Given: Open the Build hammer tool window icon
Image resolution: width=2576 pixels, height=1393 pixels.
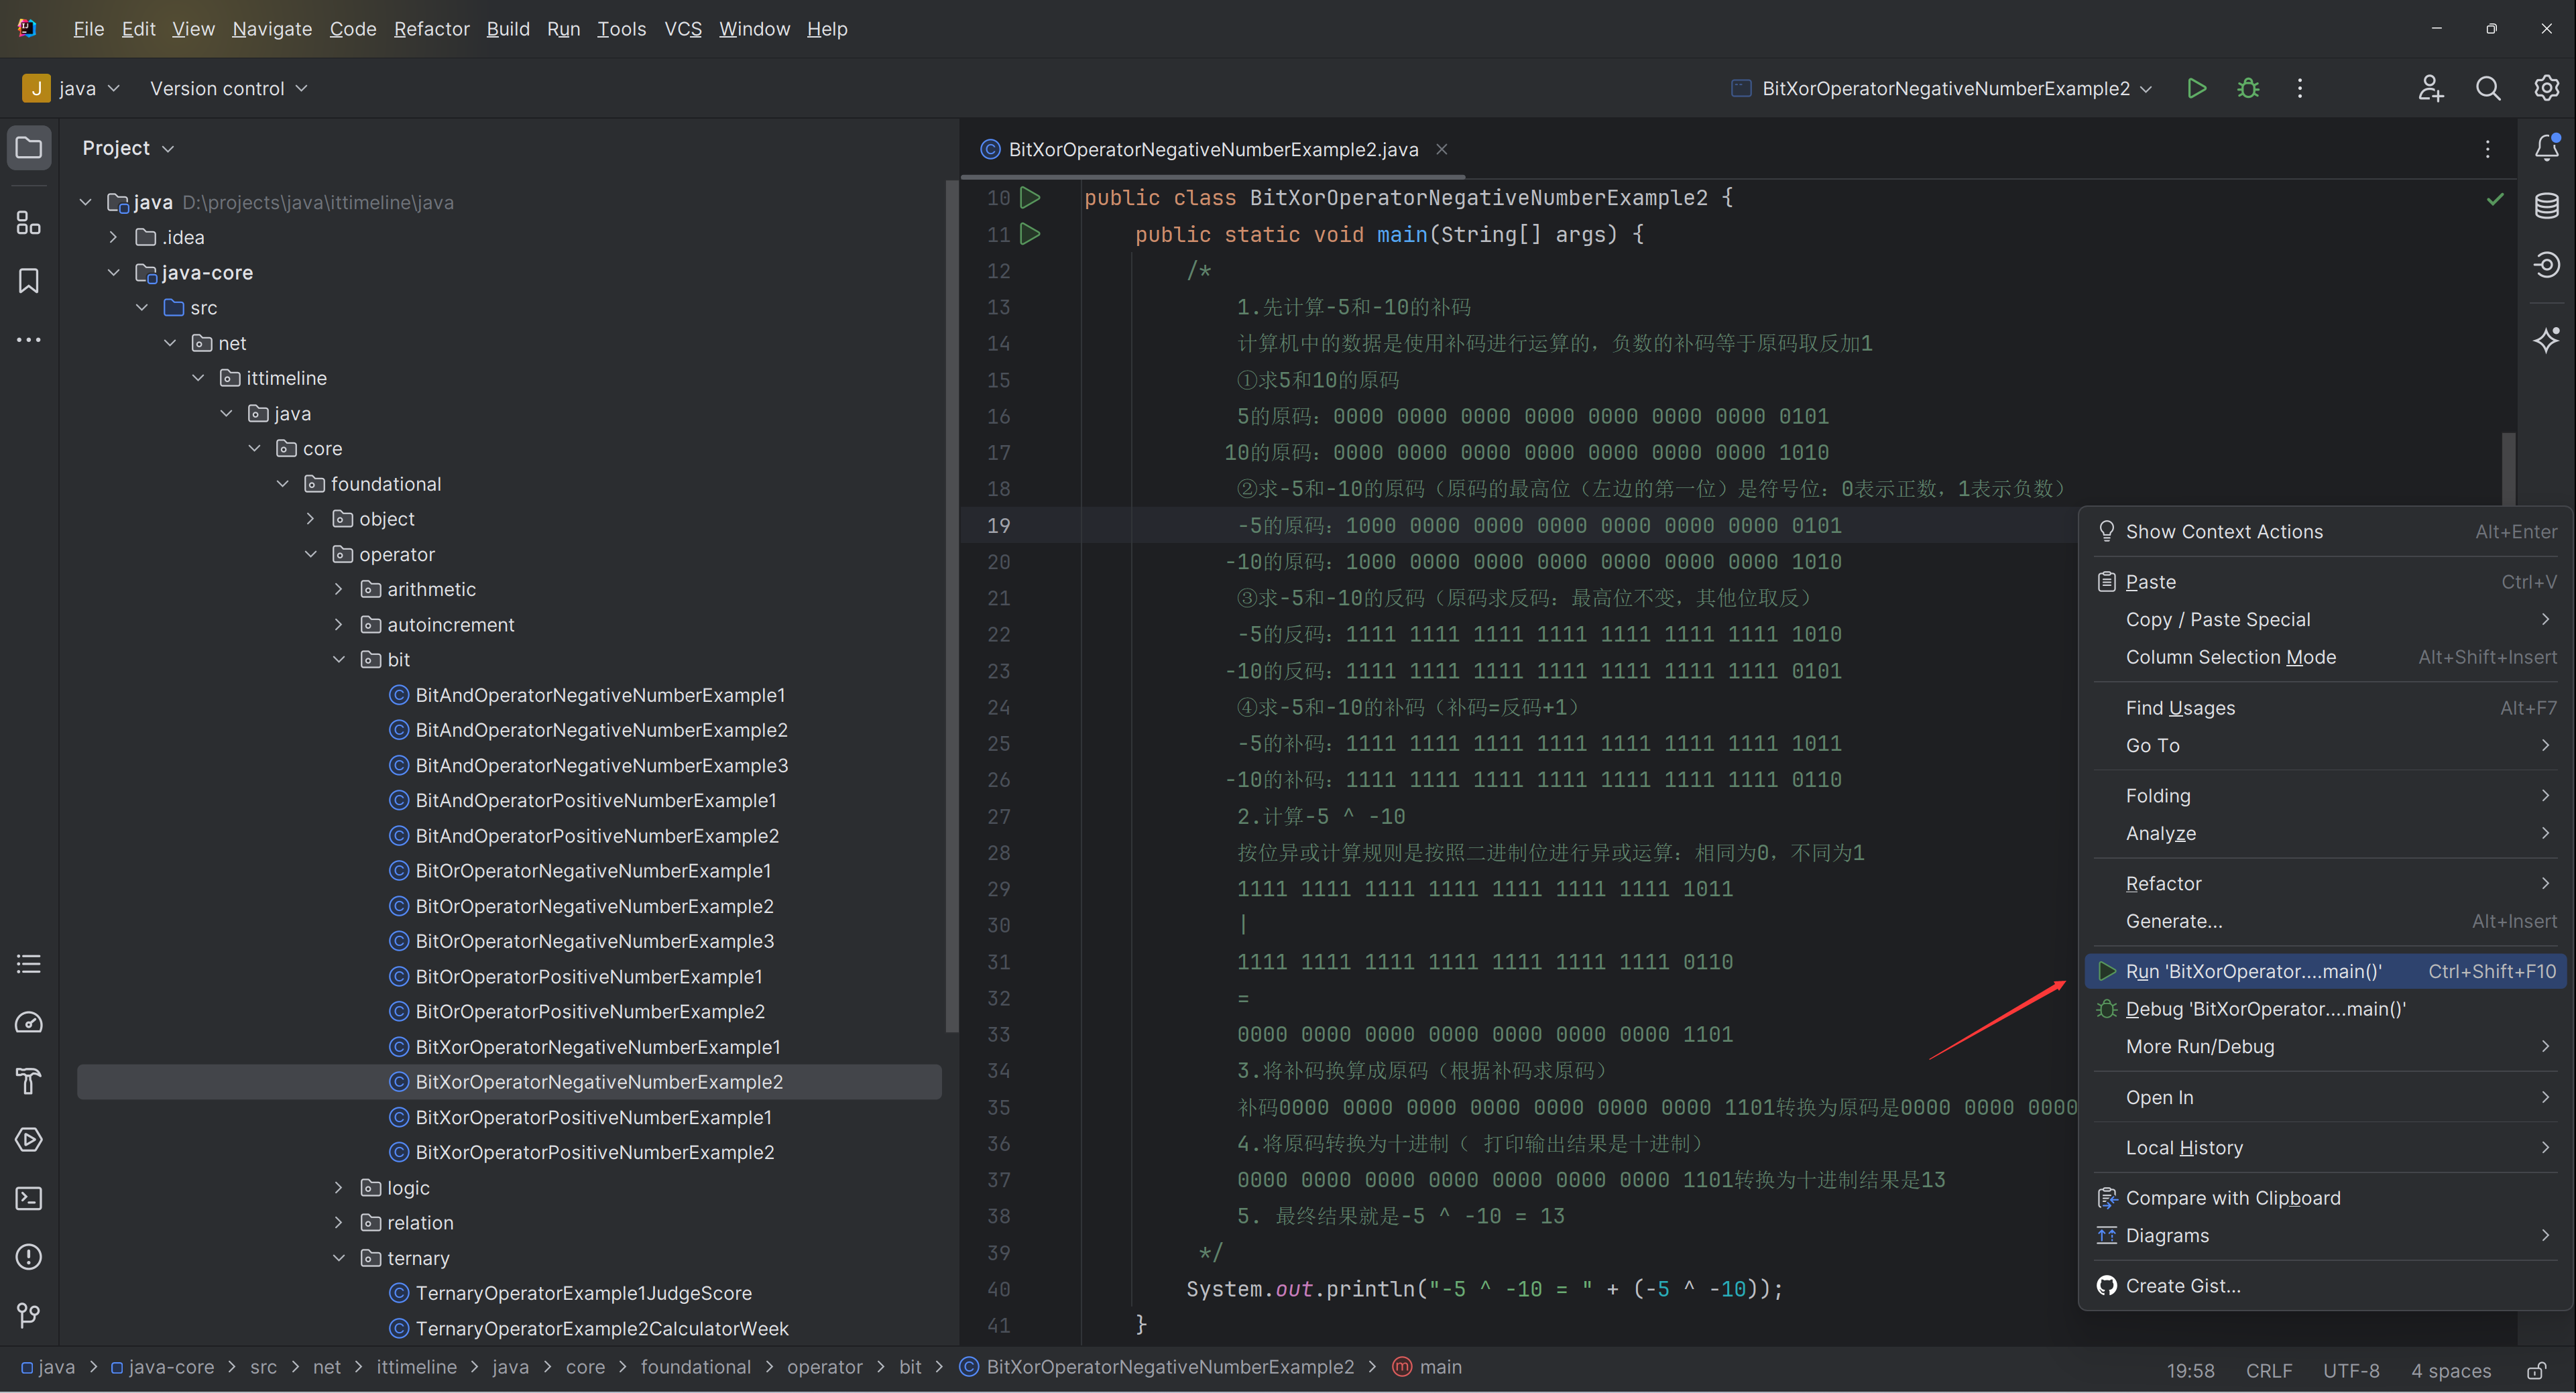Looking at the screenshot, I should tap(29, 1081).
